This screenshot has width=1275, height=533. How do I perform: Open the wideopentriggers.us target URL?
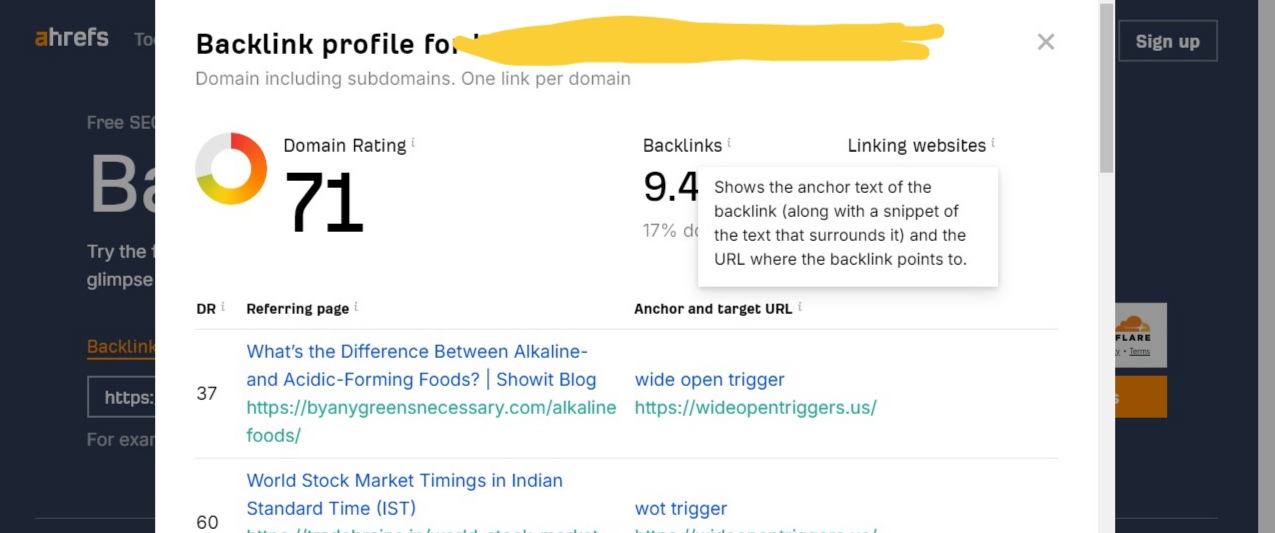point(755,408)
